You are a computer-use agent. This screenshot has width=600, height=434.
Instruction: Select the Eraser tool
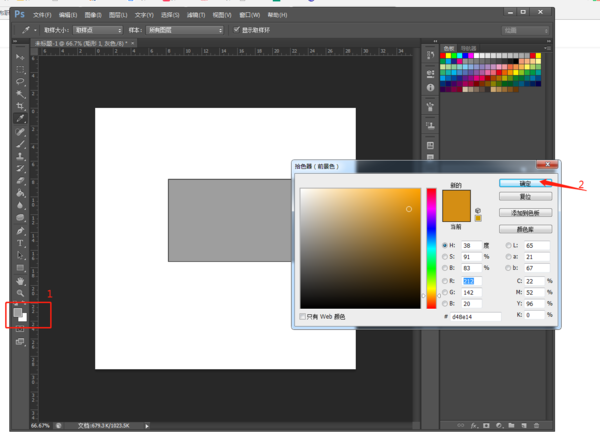[20, 181]
